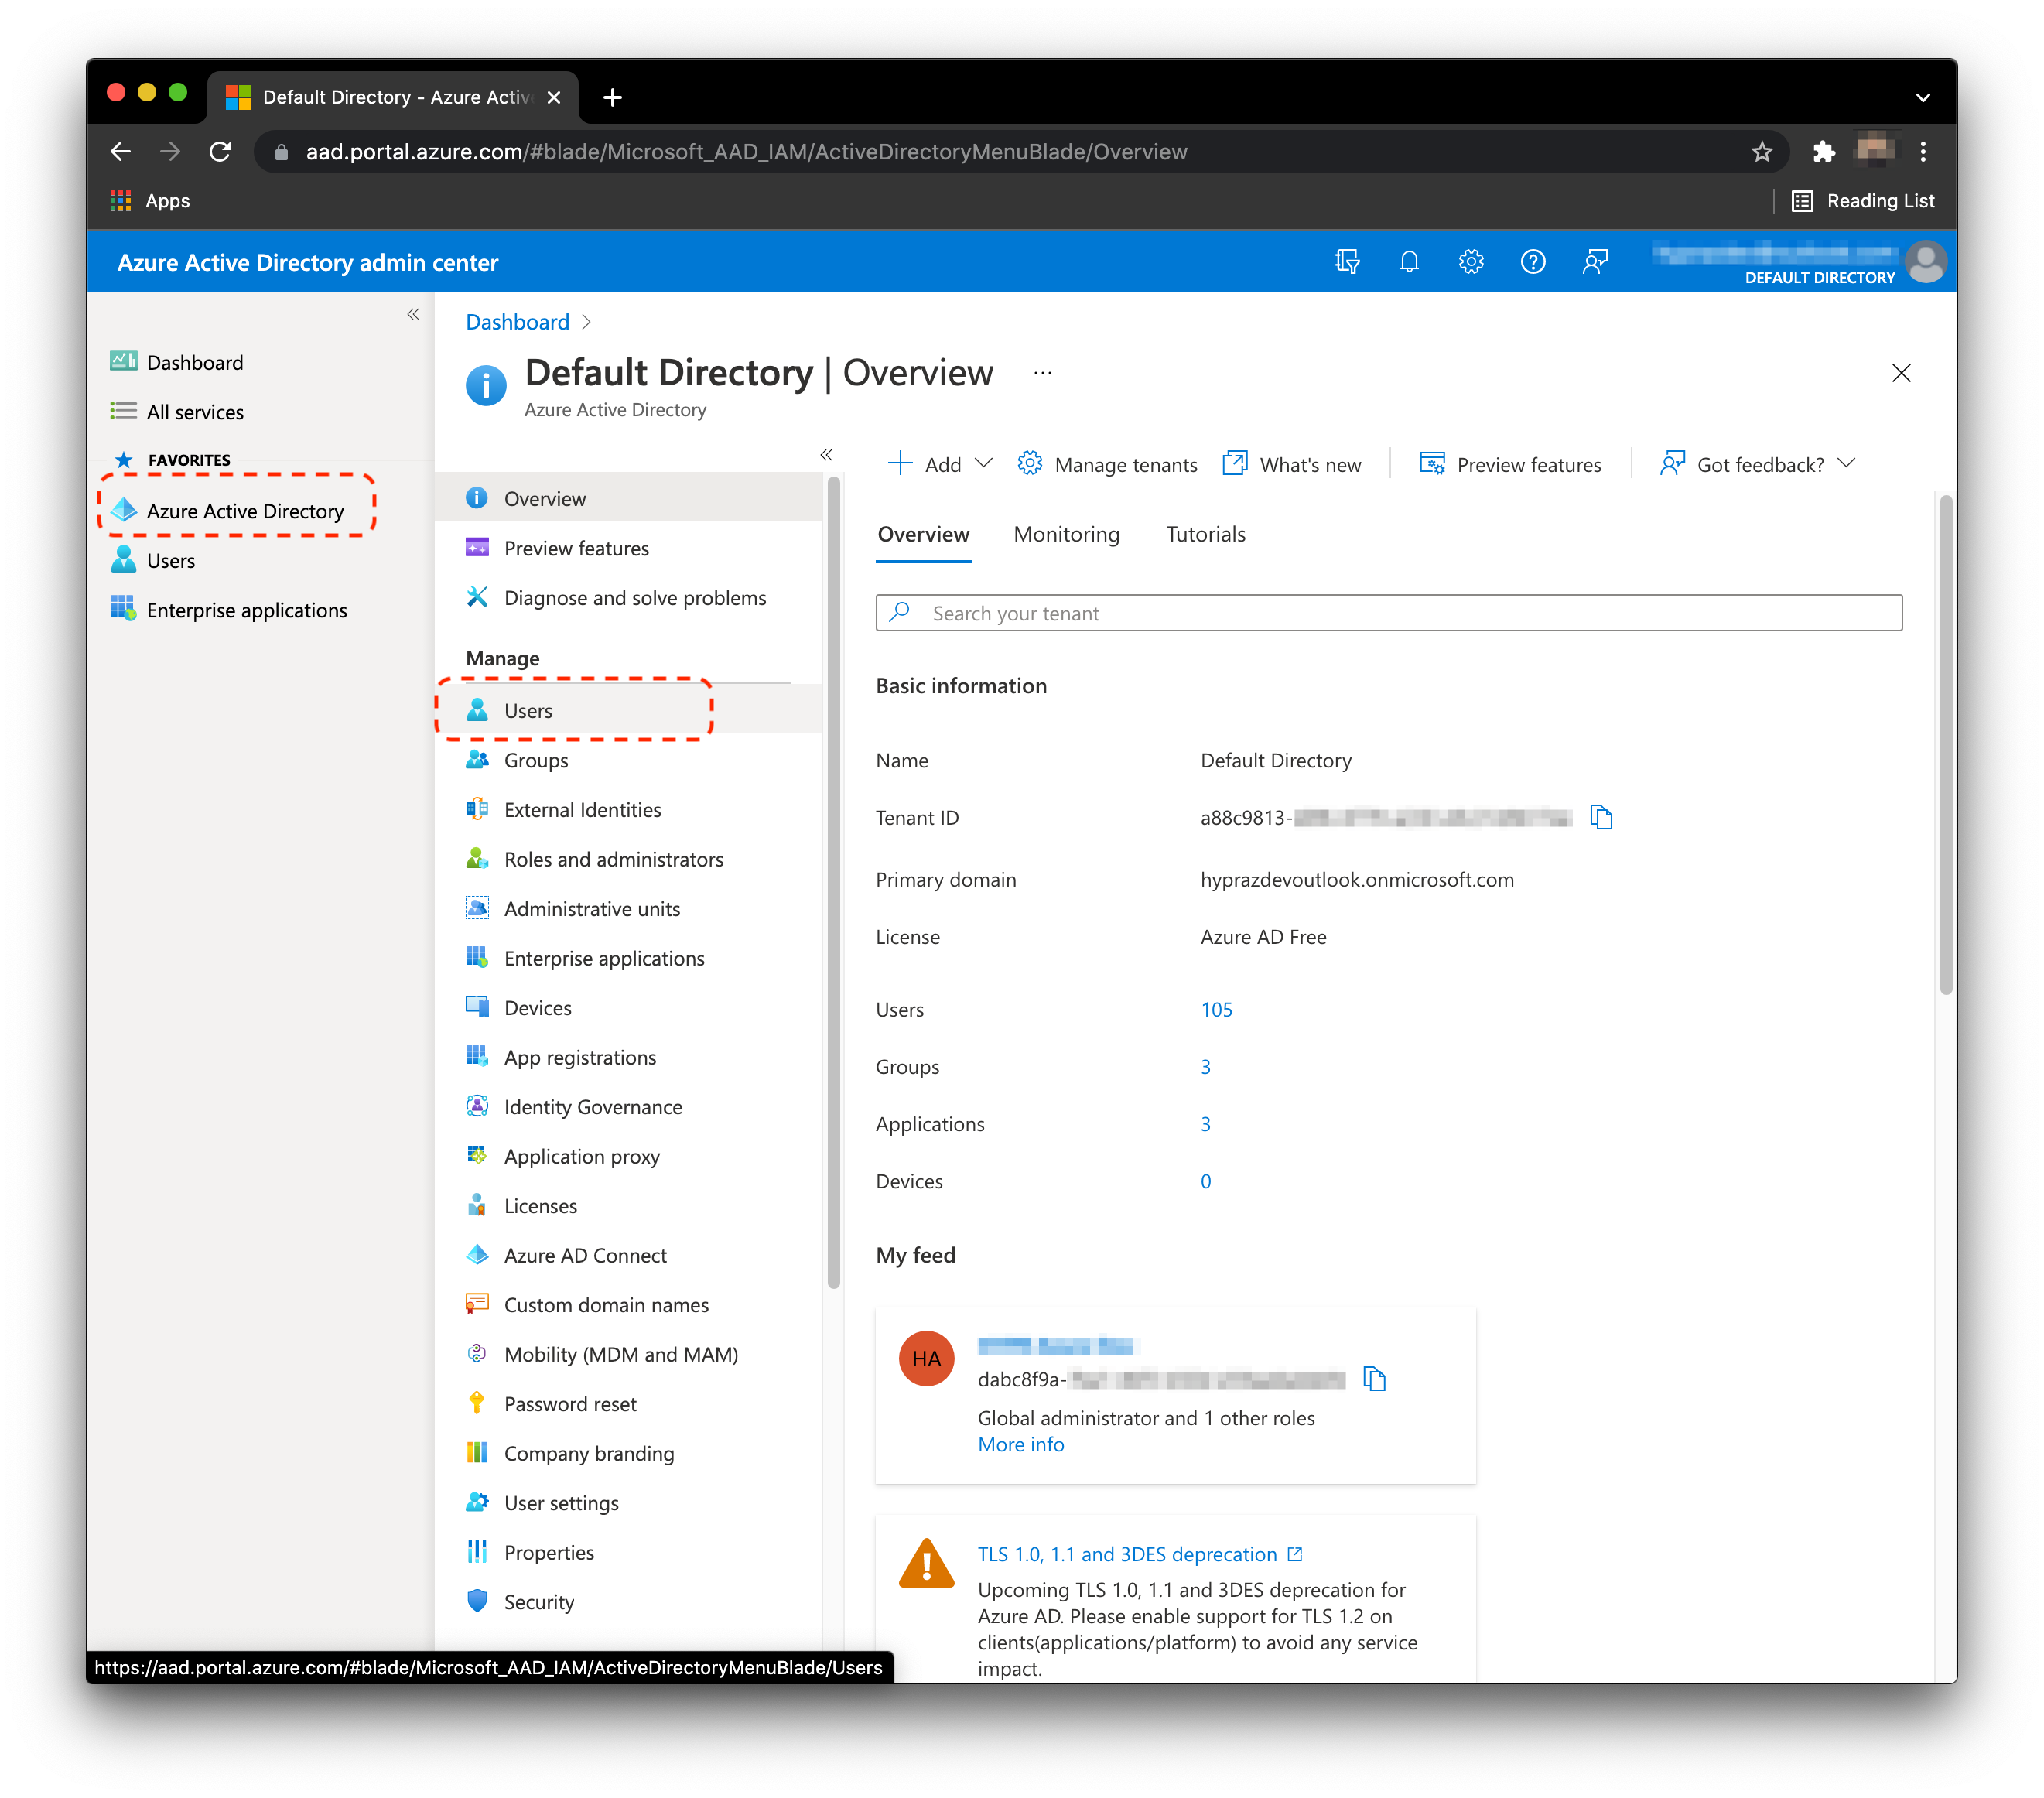The height and width of the screenshot is (1798, 2044).
Task: Click the feedback icon in the header
Action: tap(1594, 262)
